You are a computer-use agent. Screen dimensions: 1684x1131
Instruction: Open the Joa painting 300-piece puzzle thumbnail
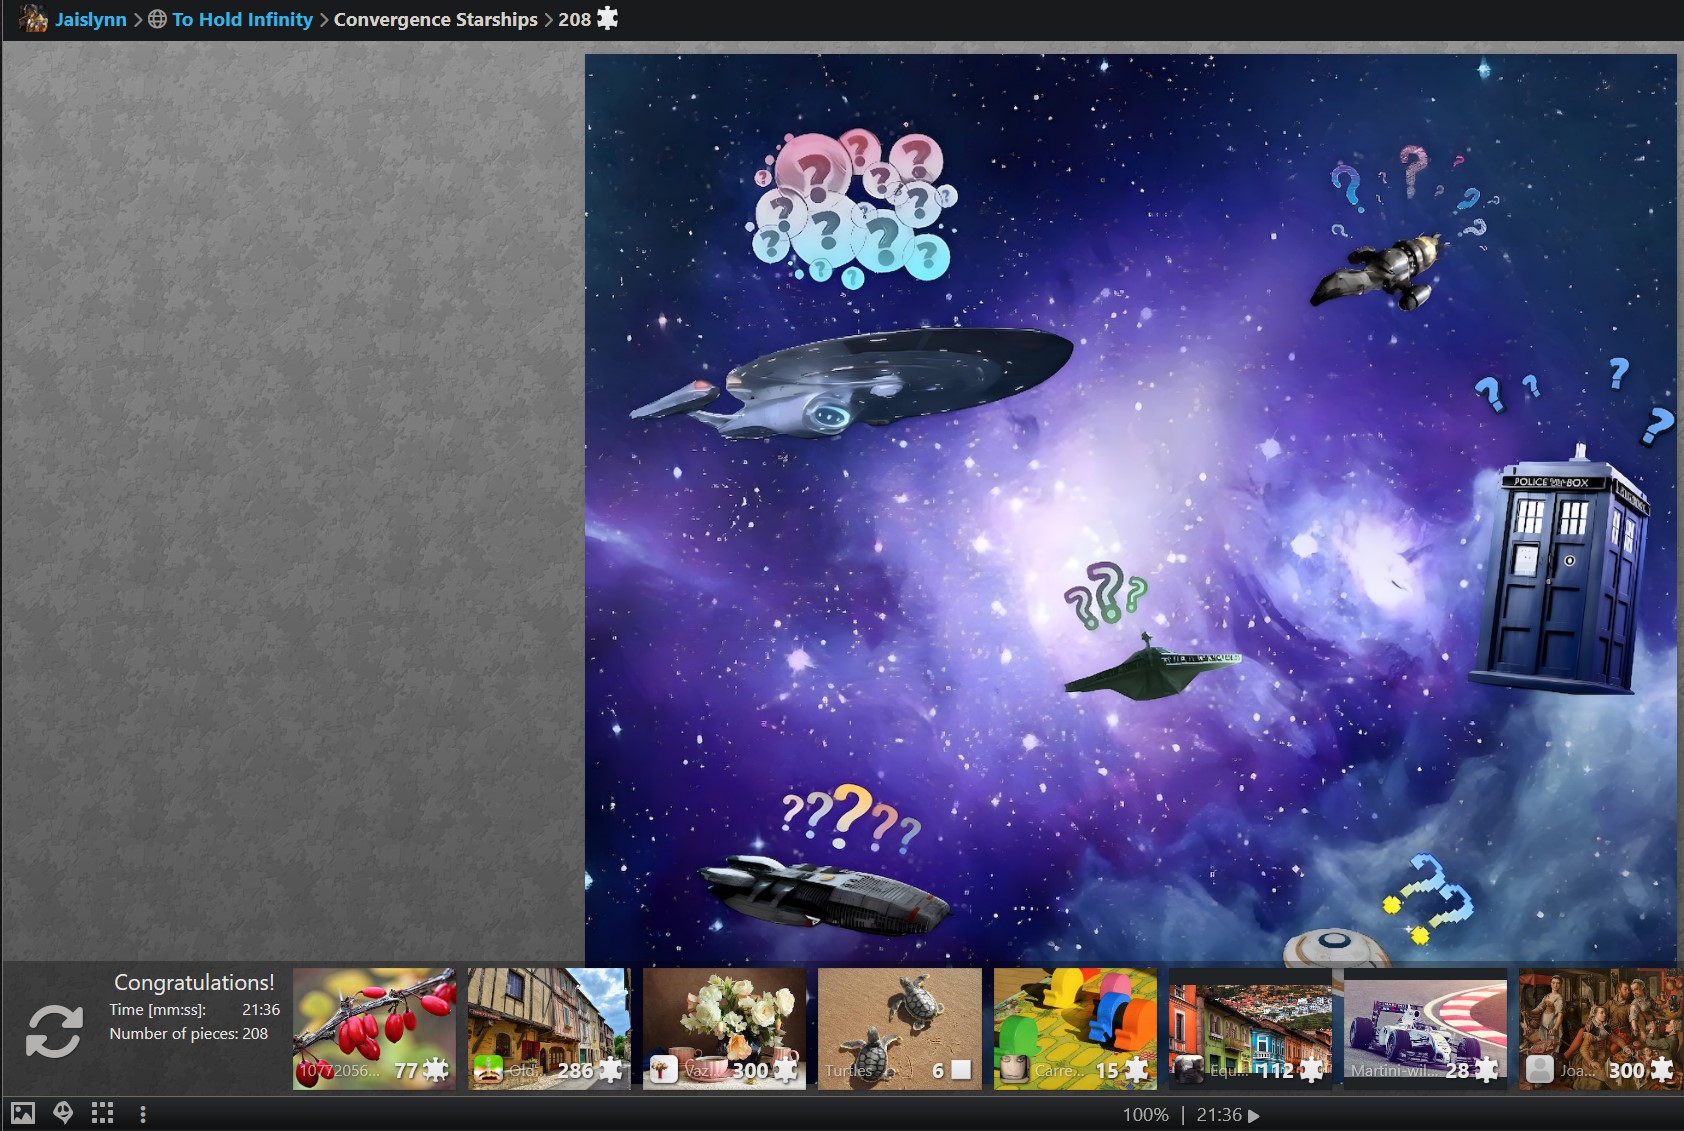[1600, 1028]
